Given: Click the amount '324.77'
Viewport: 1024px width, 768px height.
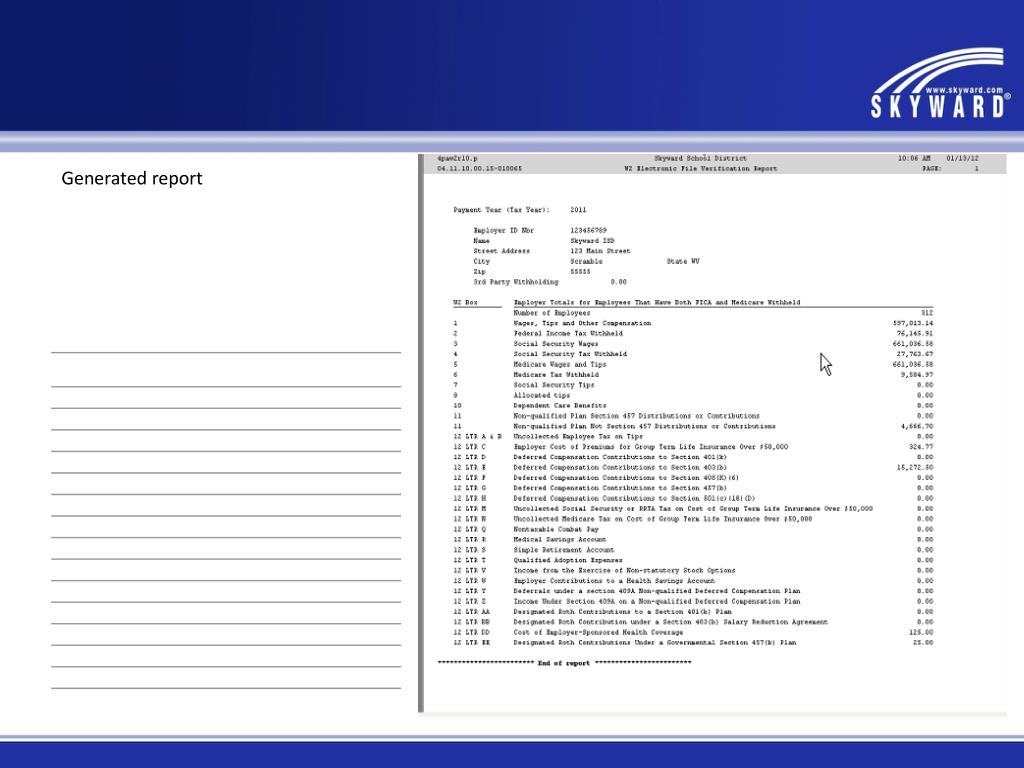Looking at the screenshot, I should (921, 447).
